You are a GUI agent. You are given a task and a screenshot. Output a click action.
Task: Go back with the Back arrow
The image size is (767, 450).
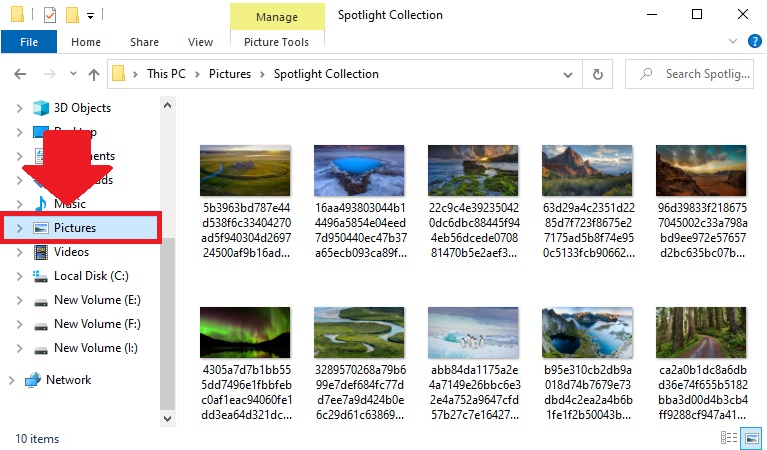20,74
